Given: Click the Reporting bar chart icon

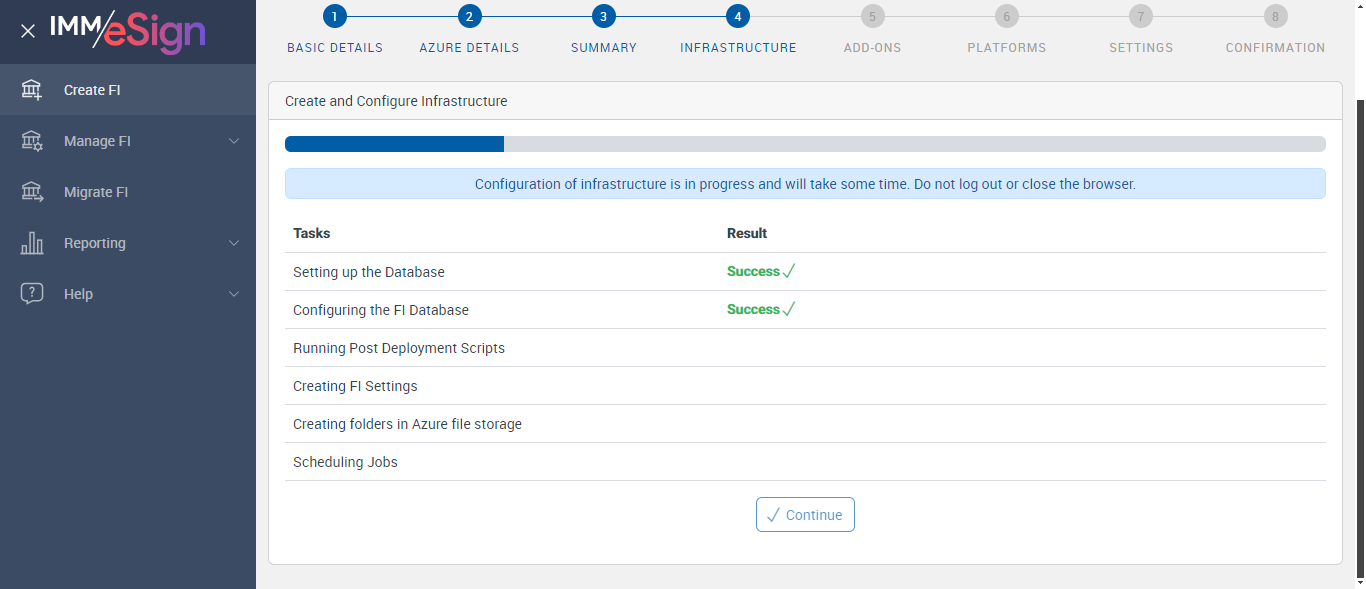Looking at the screenshot, I should 32,243.
